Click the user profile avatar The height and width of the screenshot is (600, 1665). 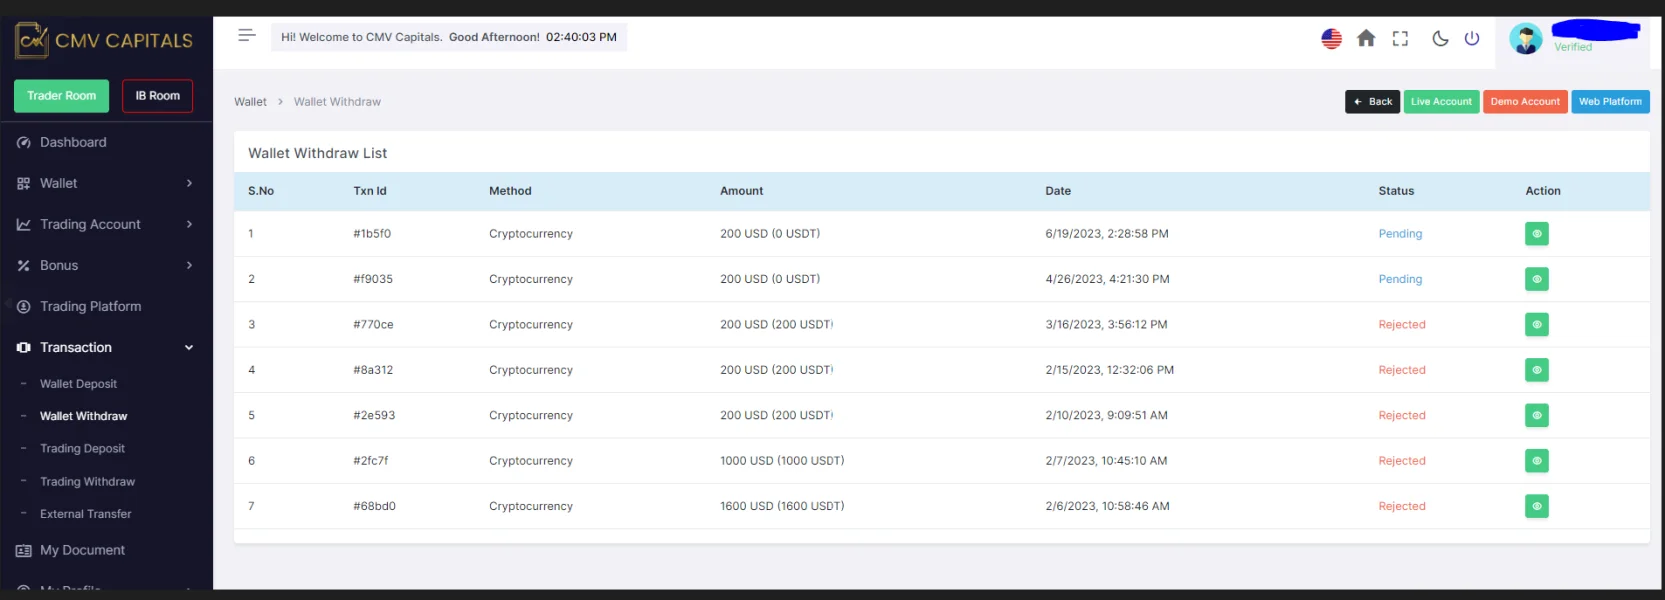pos(1525,39)
